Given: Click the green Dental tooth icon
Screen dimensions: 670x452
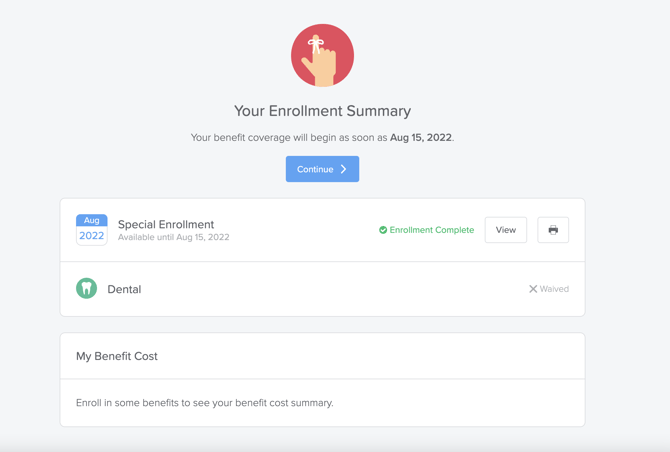Looking at the screenshot, I should [87, 289].
